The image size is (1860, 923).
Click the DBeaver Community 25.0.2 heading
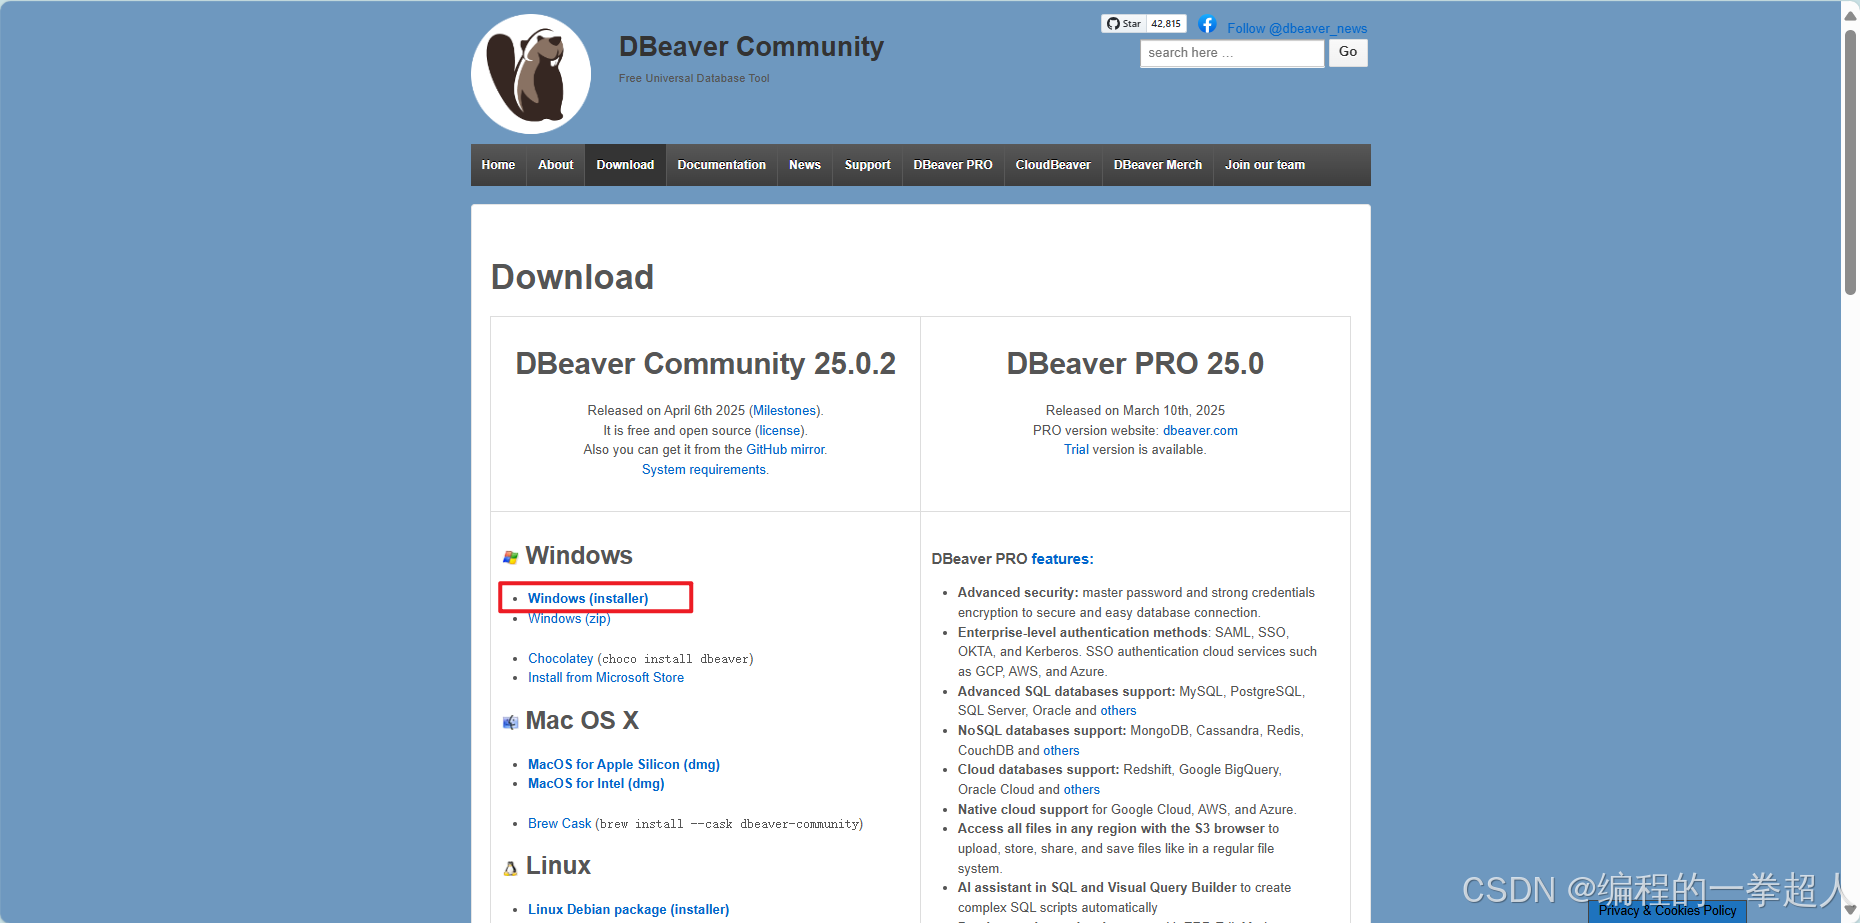[x=705, y=364]
